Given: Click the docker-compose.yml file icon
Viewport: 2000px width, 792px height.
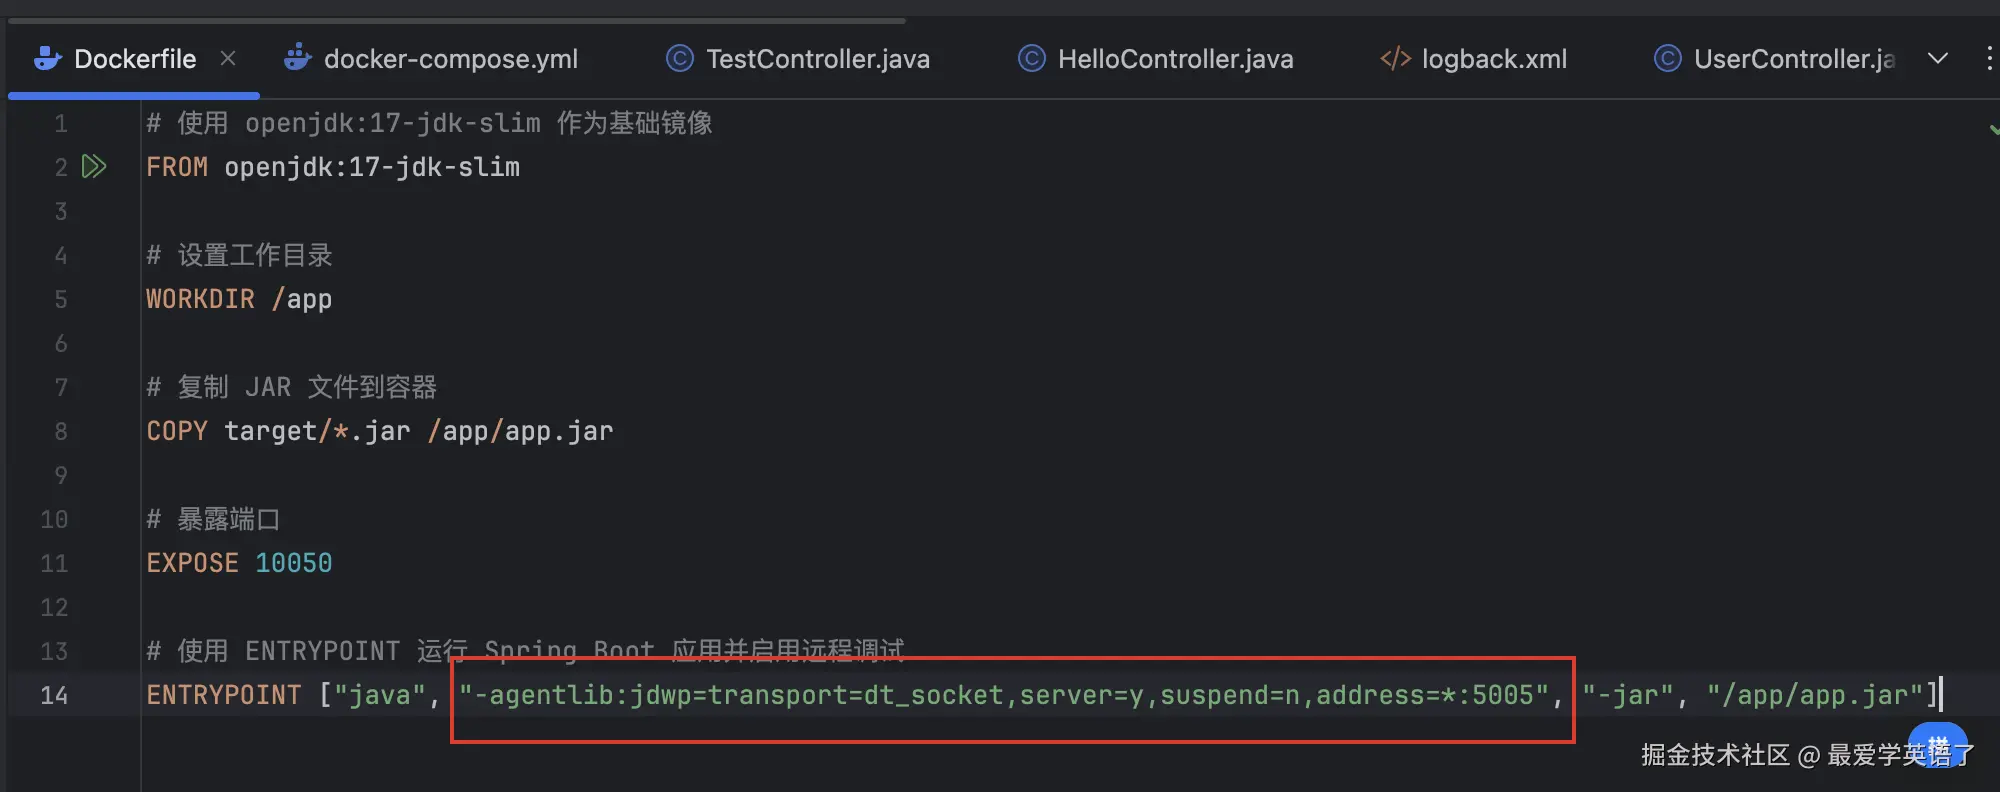Looking at the screenshot, I should tap(297, 58).
